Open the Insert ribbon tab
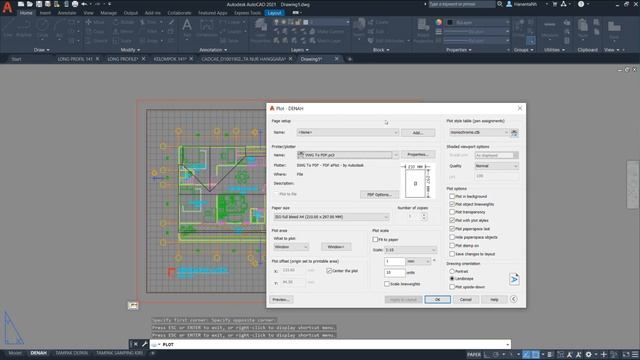640x360 pixels. point(45,13)
